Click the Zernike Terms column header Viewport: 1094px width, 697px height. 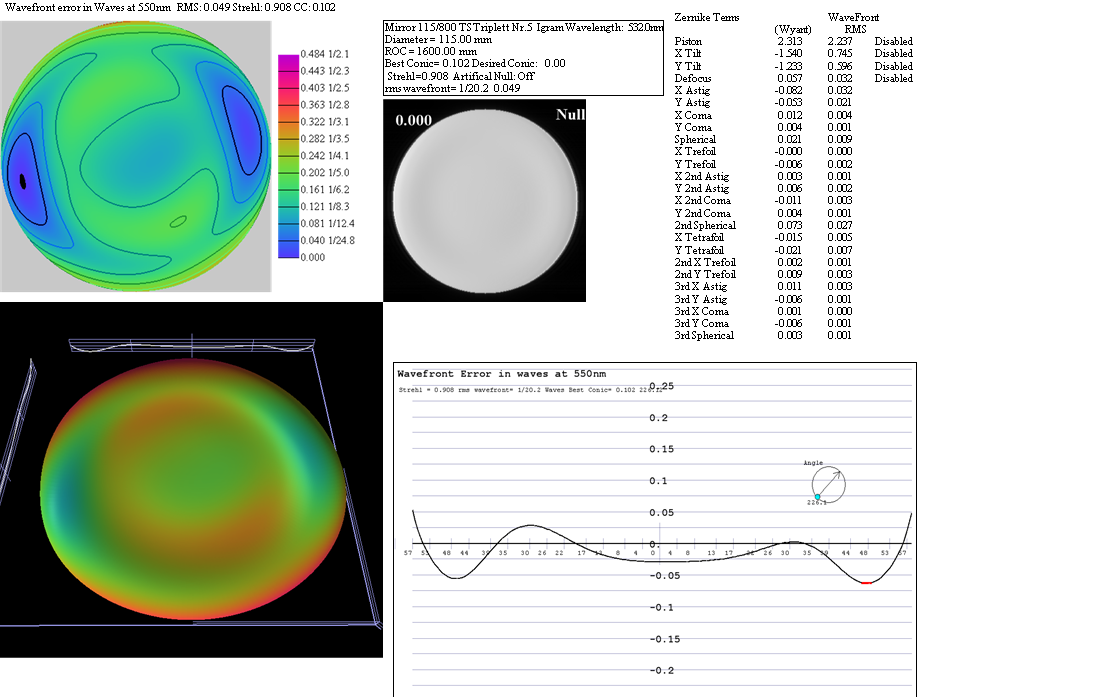[x=707, y=18]
